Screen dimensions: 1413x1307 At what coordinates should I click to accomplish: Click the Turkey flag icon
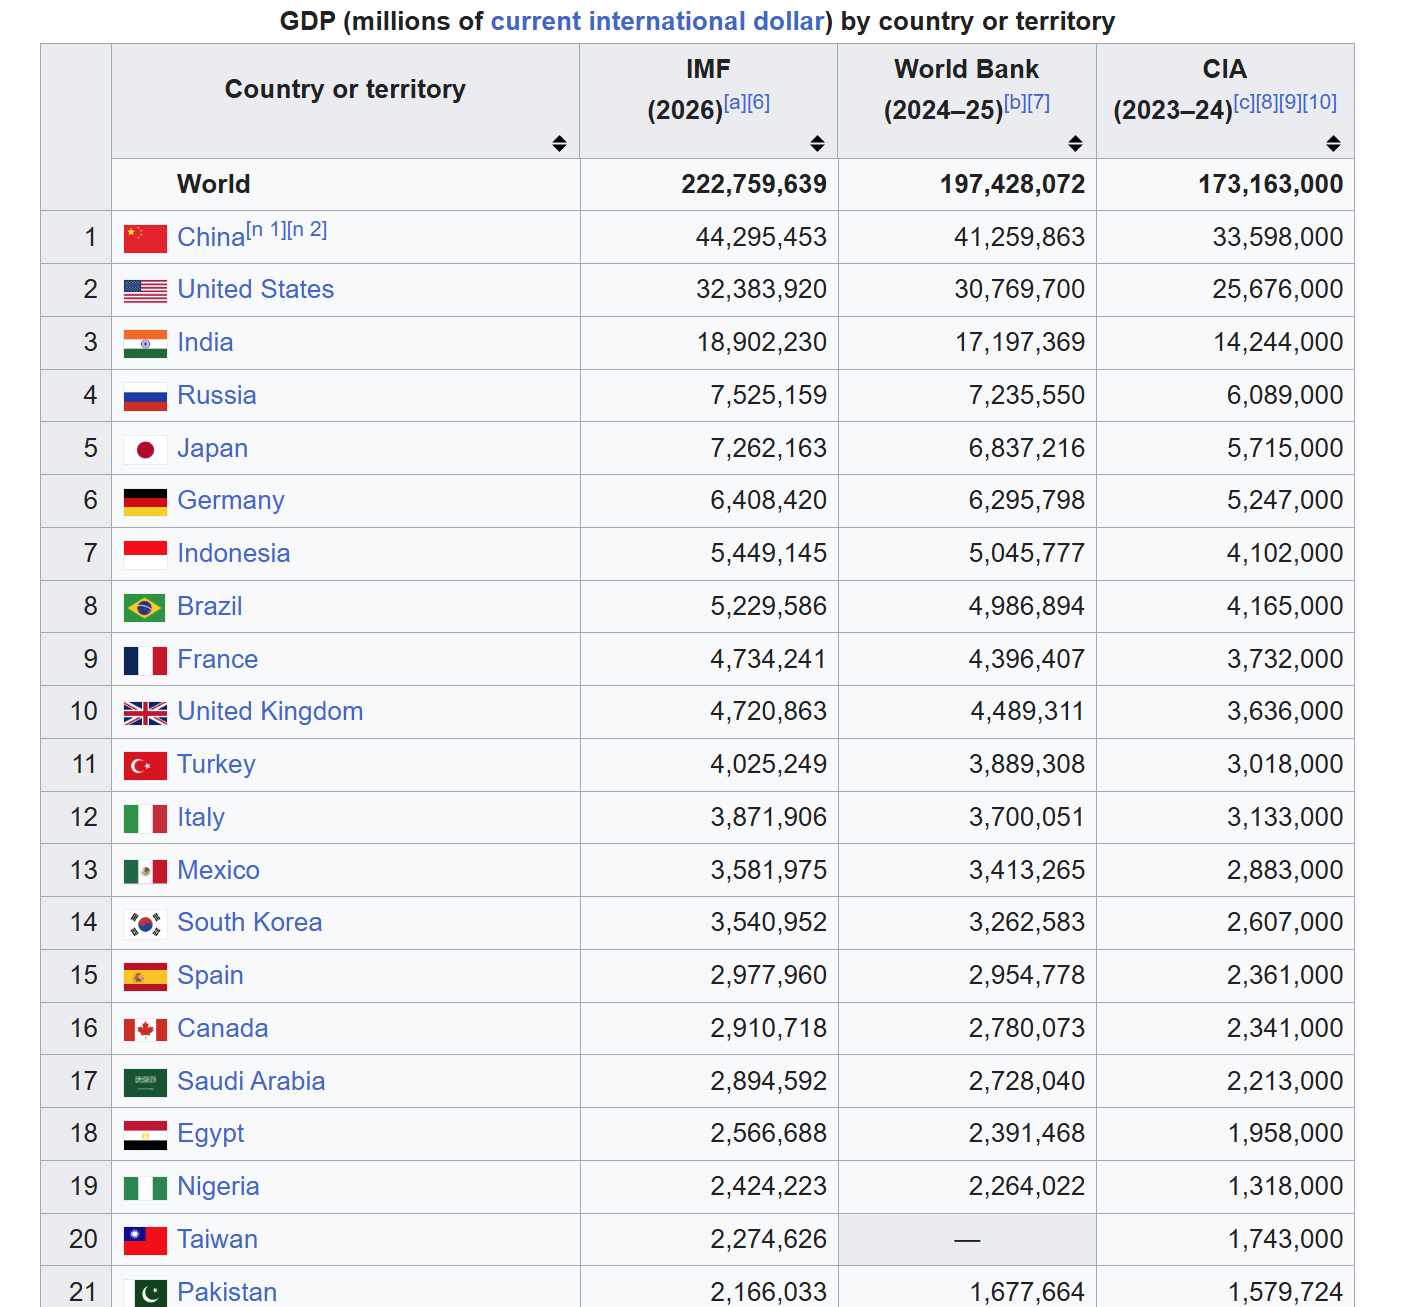click(x=145, y=766)
